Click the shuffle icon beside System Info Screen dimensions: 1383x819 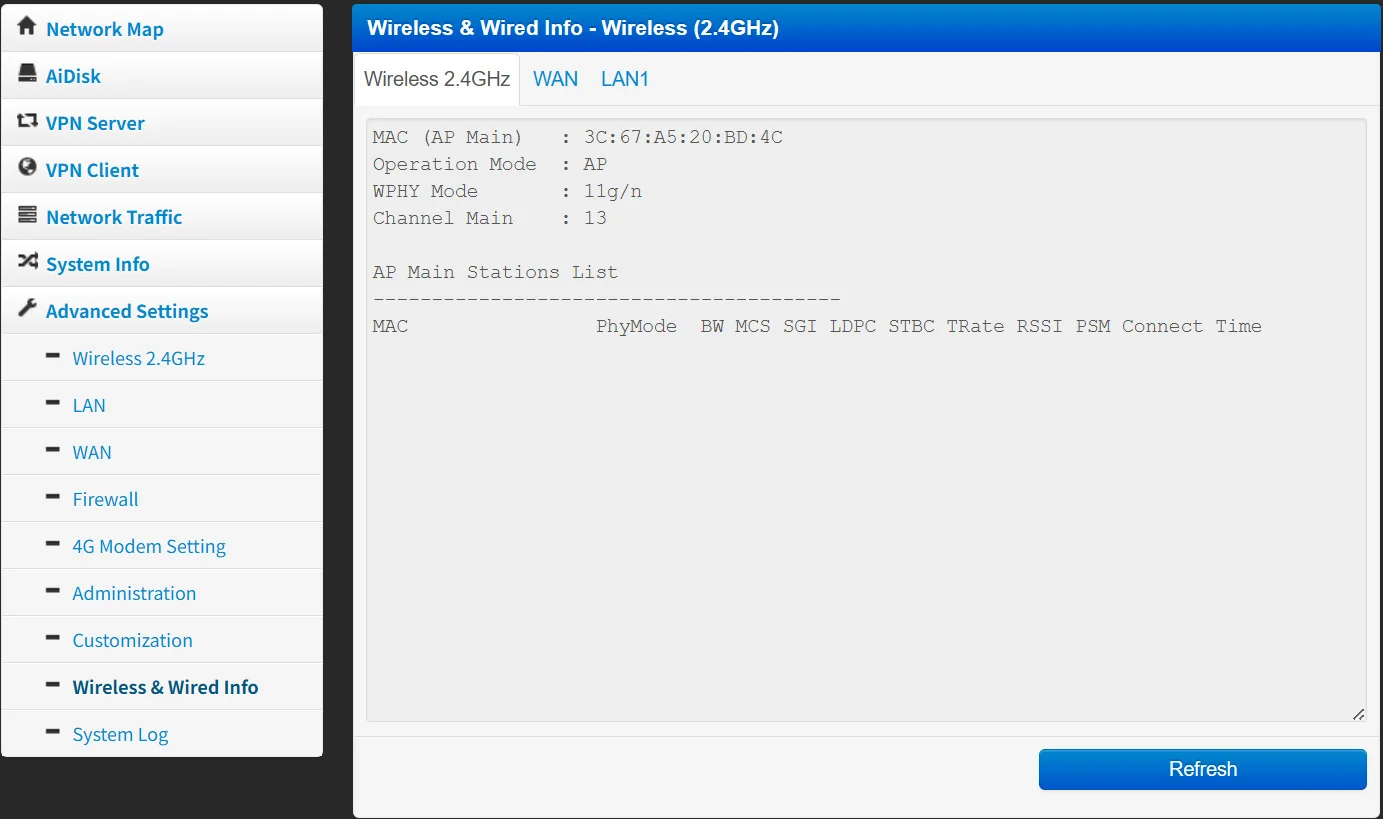pos(27,262)
